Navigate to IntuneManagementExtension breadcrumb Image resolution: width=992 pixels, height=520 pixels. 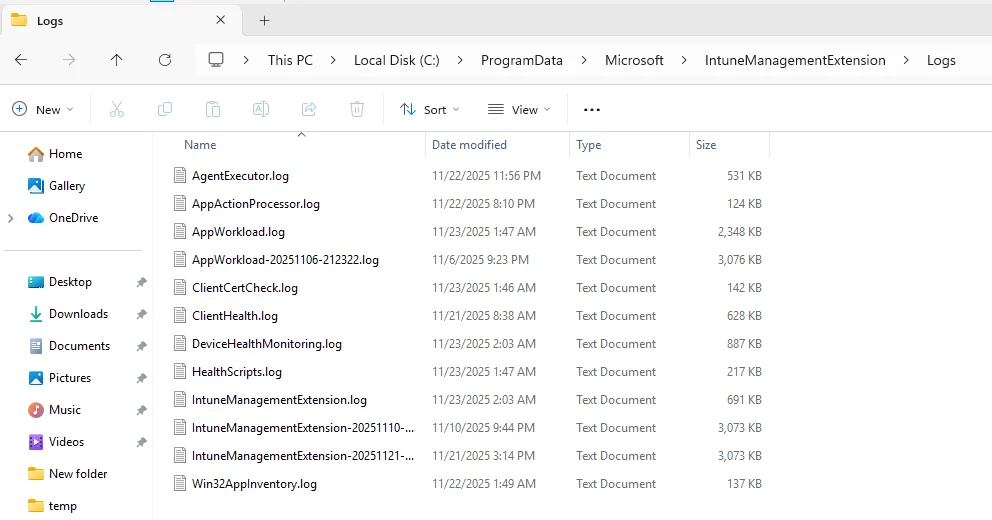795,60
